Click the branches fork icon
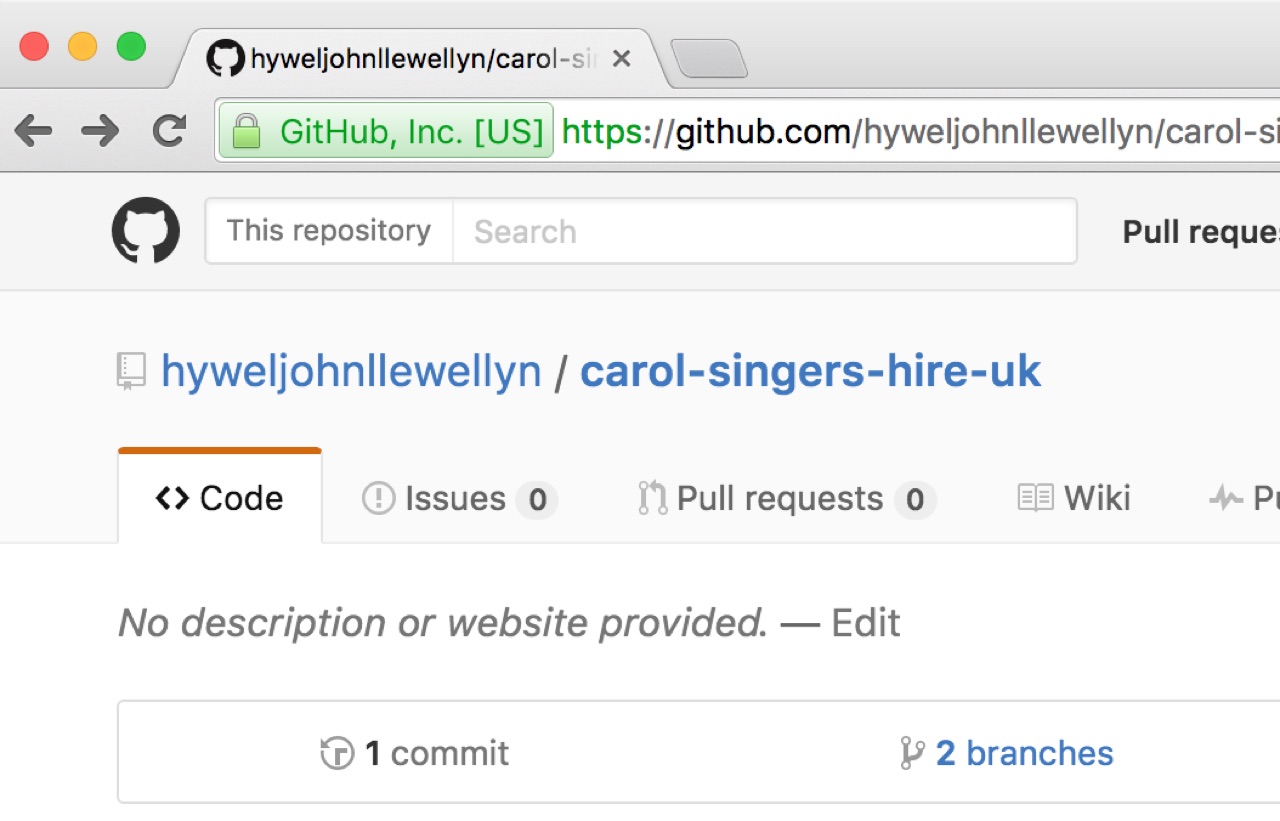 pos(912,753)
